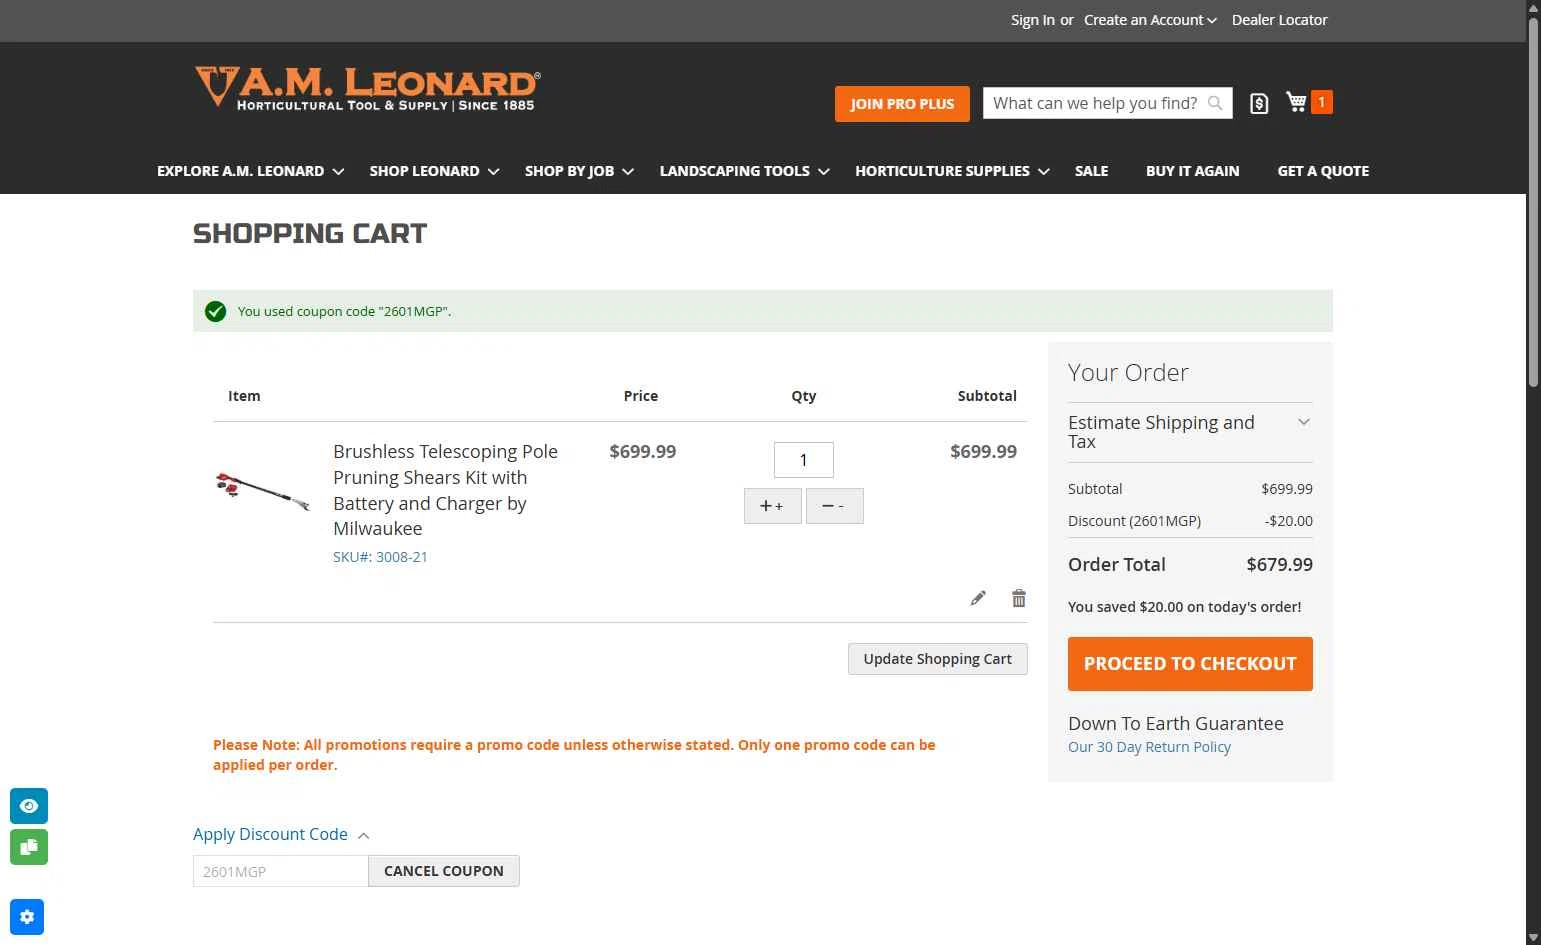Click the green copy widget icon
The image size is (1541, 945).
(x=29, y=847)
